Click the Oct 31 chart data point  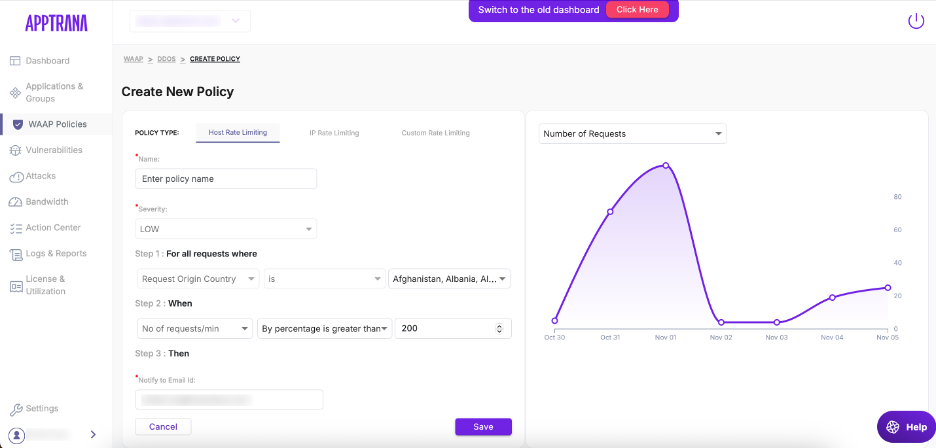tap(610, 212)
